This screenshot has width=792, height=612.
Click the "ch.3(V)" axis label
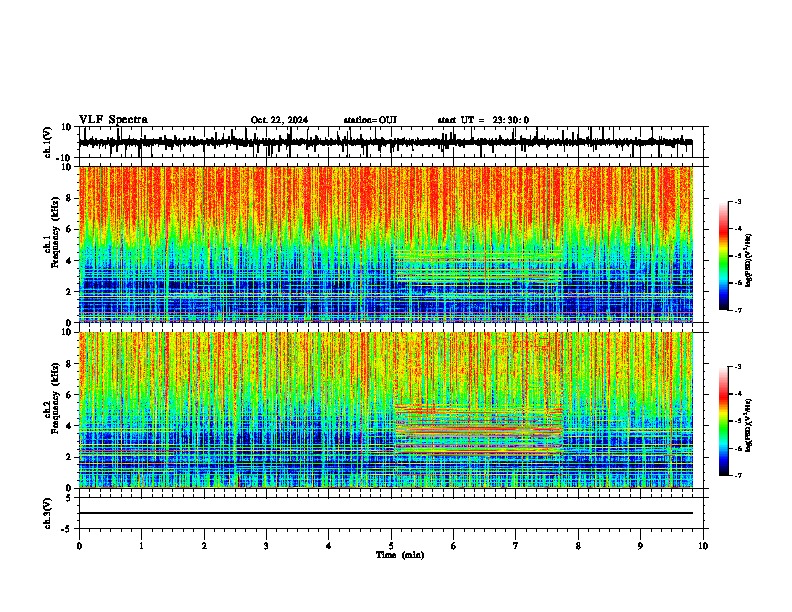coord(48,513)
